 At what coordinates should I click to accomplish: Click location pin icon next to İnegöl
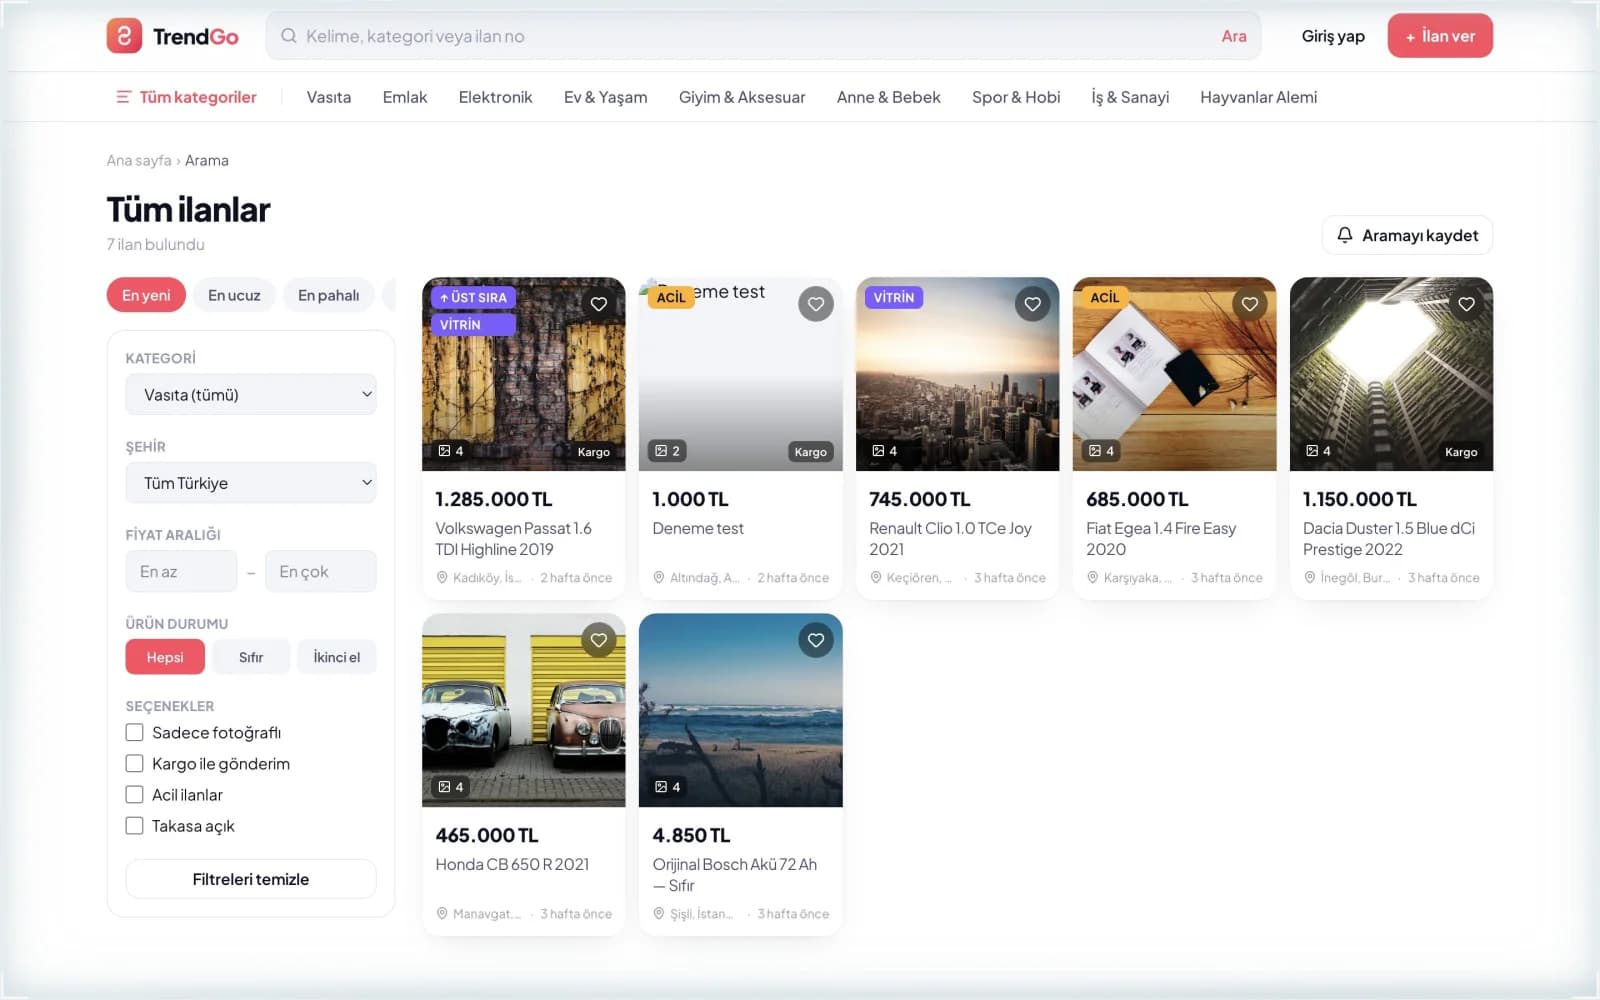1310,578
